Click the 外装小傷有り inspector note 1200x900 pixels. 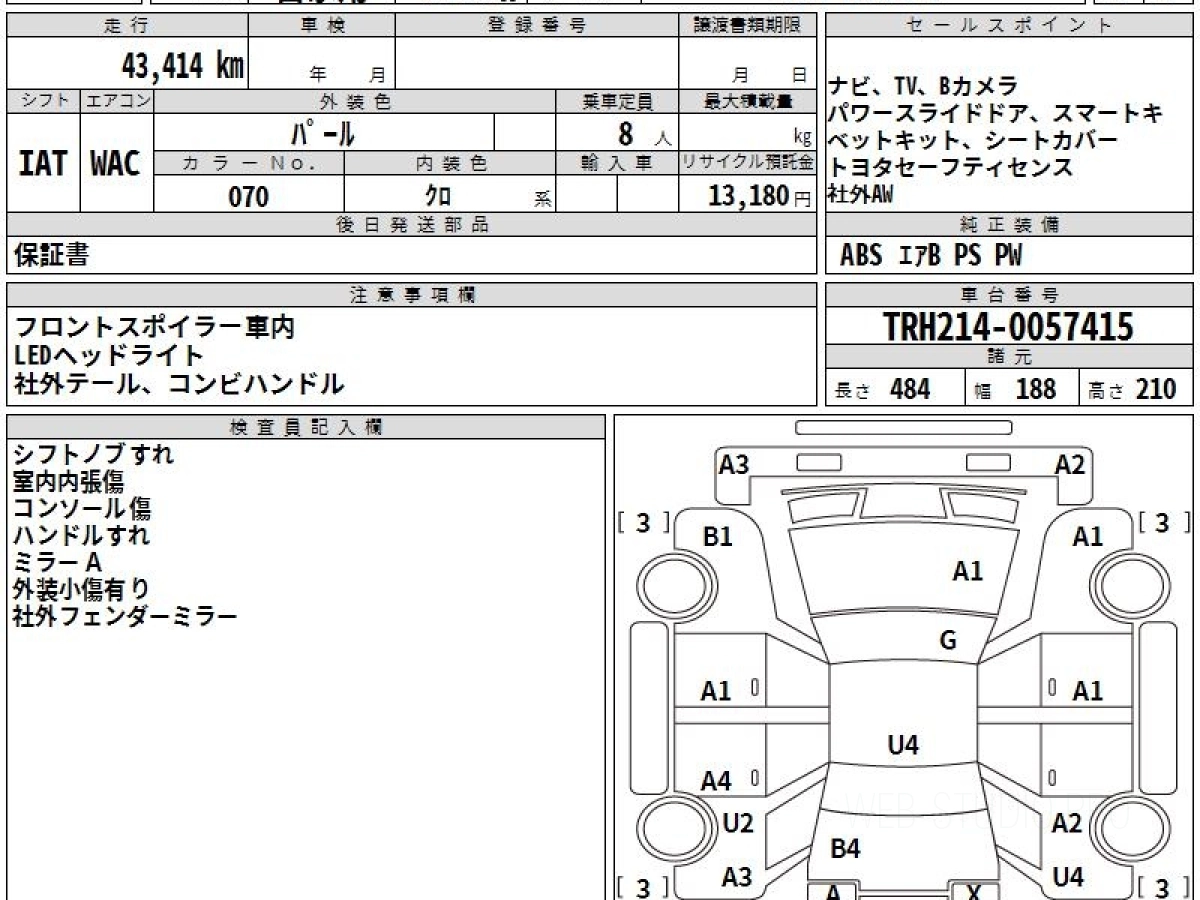(x=81, y=589)
